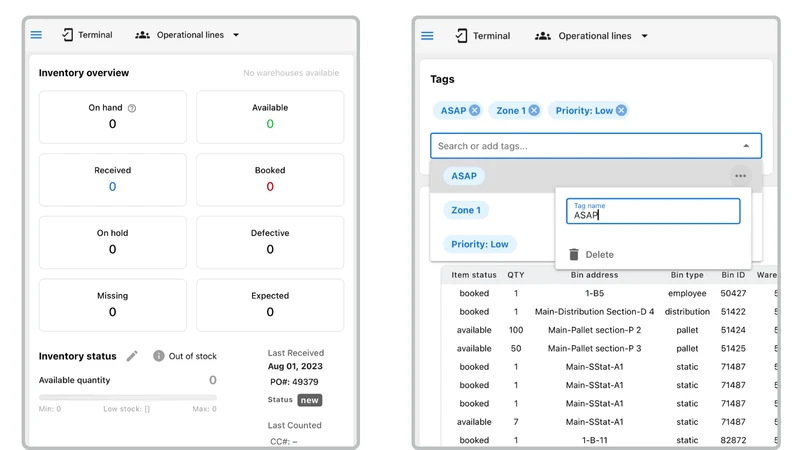Screen dimensions: 800x450
Task: Click the No warehouses available text
Action: 291,73
